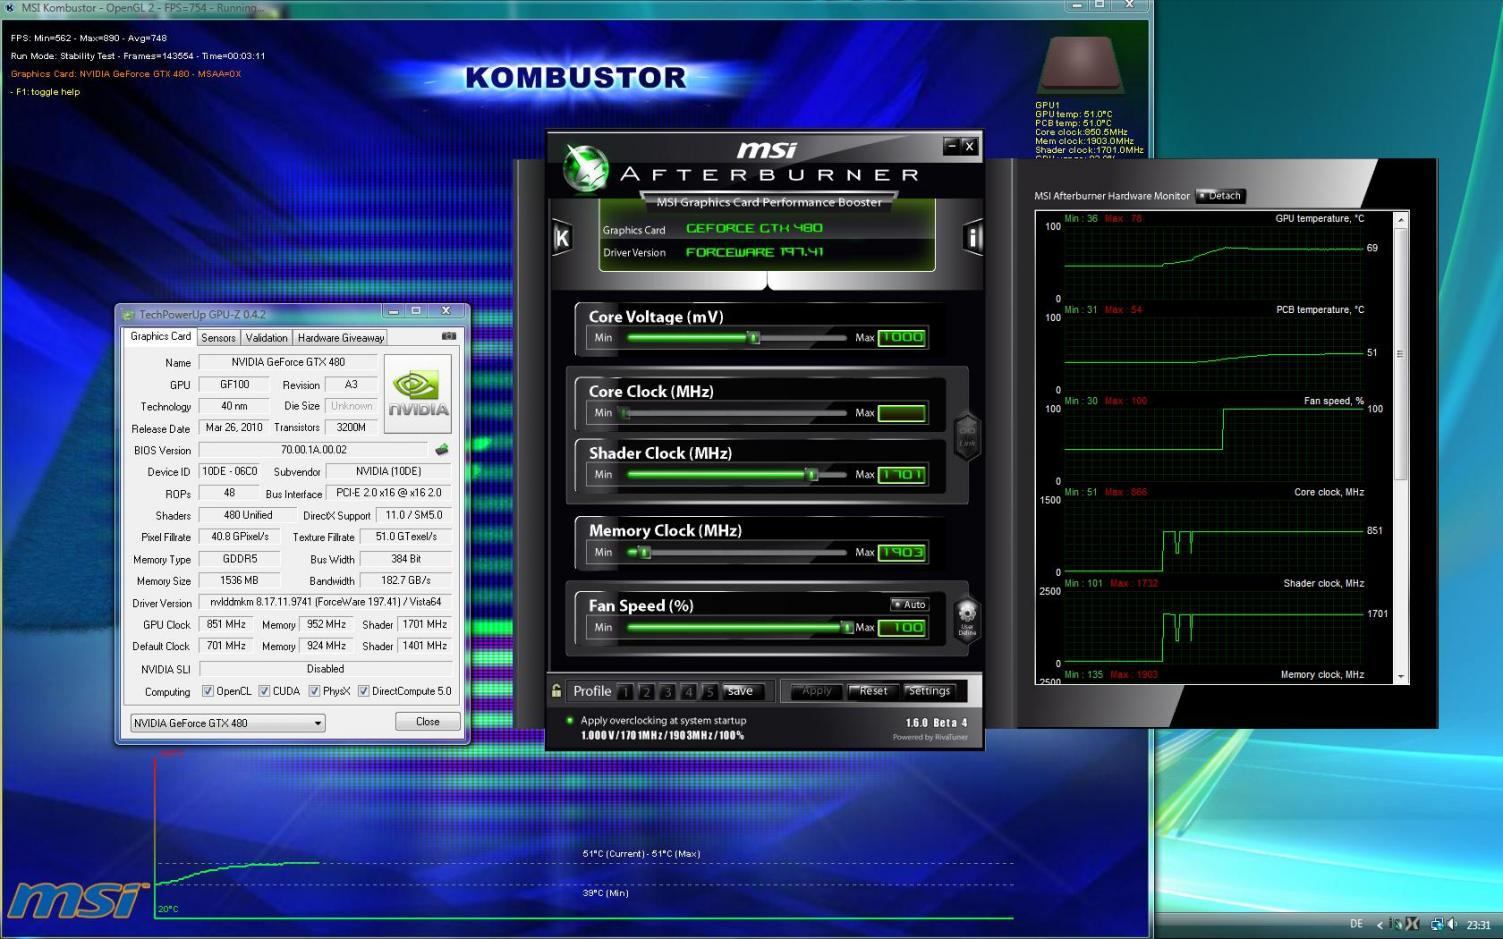Click GPU-Z screenshot camera icon
Viewport: 1503px width, 939px height.
449,337
